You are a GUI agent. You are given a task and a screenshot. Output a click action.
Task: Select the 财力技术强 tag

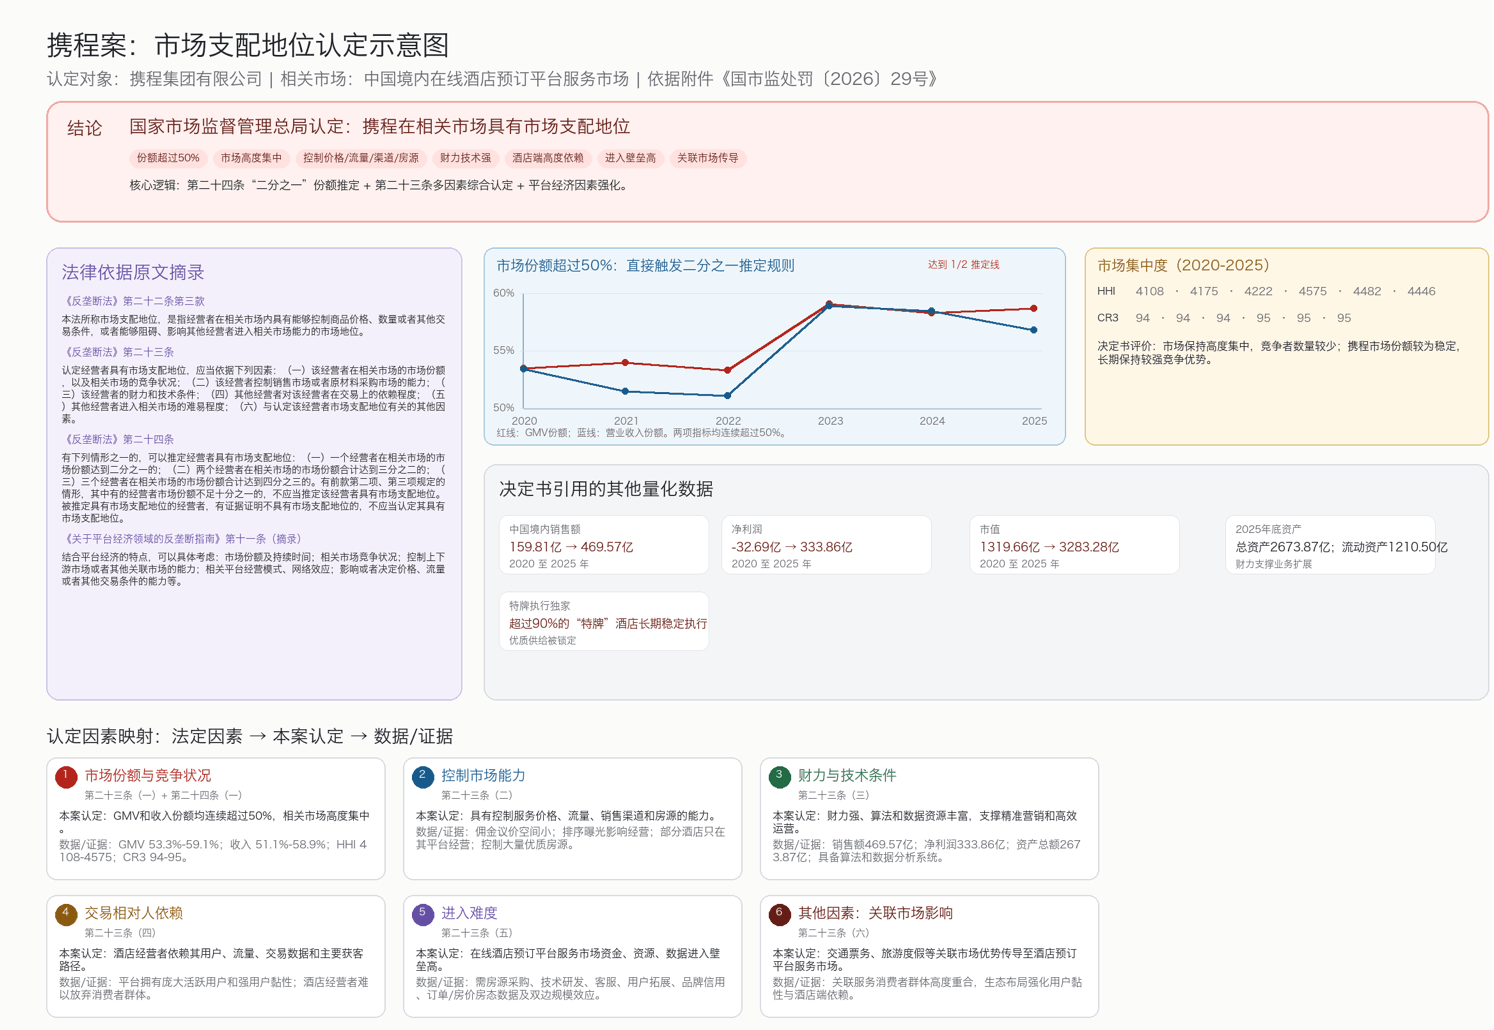click(465, 158)
